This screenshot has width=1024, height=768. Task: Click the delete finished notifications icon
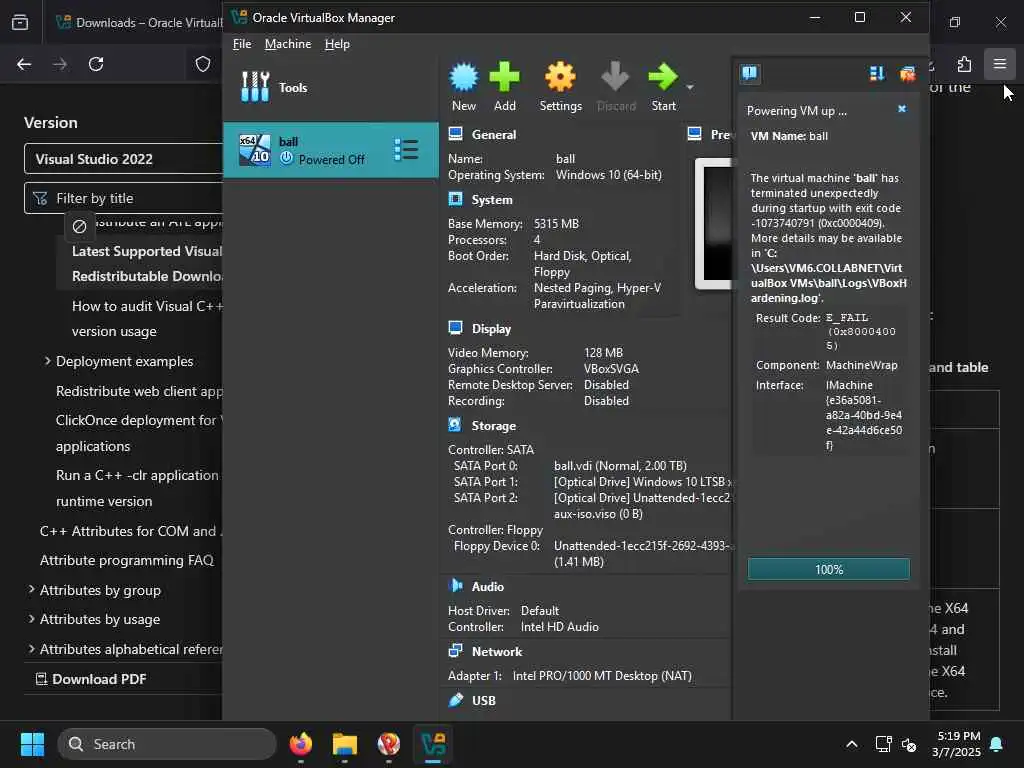907,74
